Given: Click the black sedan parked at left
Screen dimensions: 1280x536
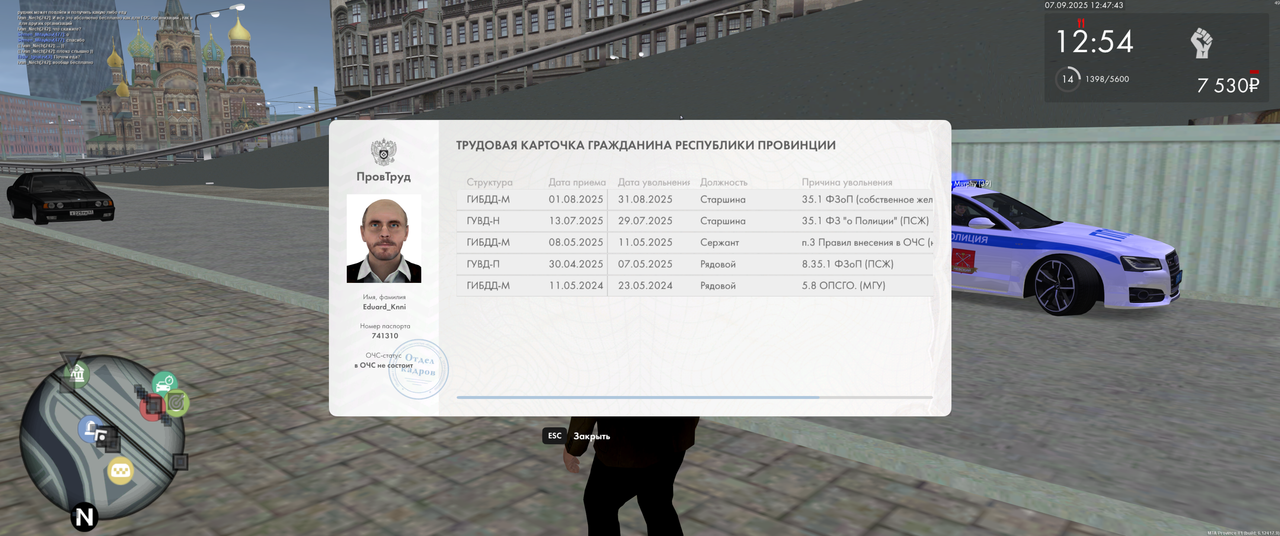Looking at the screenshot, I should [x=60, y=196].
